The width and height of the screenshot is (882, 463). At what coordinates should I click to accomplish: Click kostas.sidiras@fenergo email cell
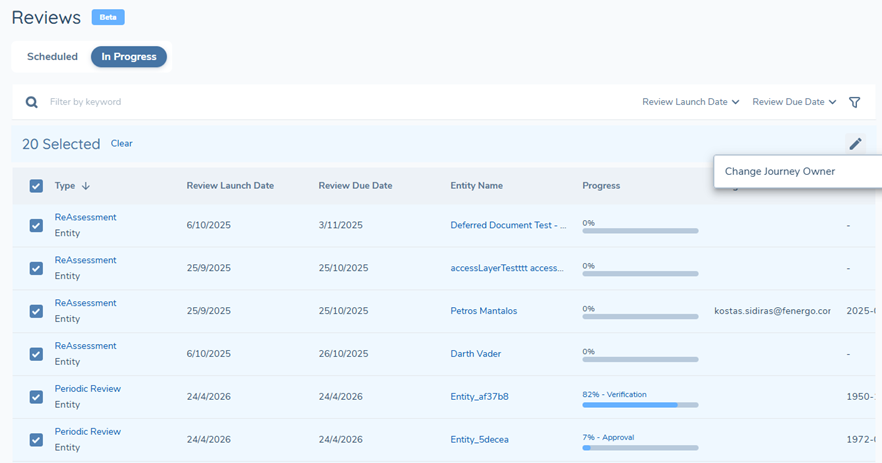tap(772, 311)
